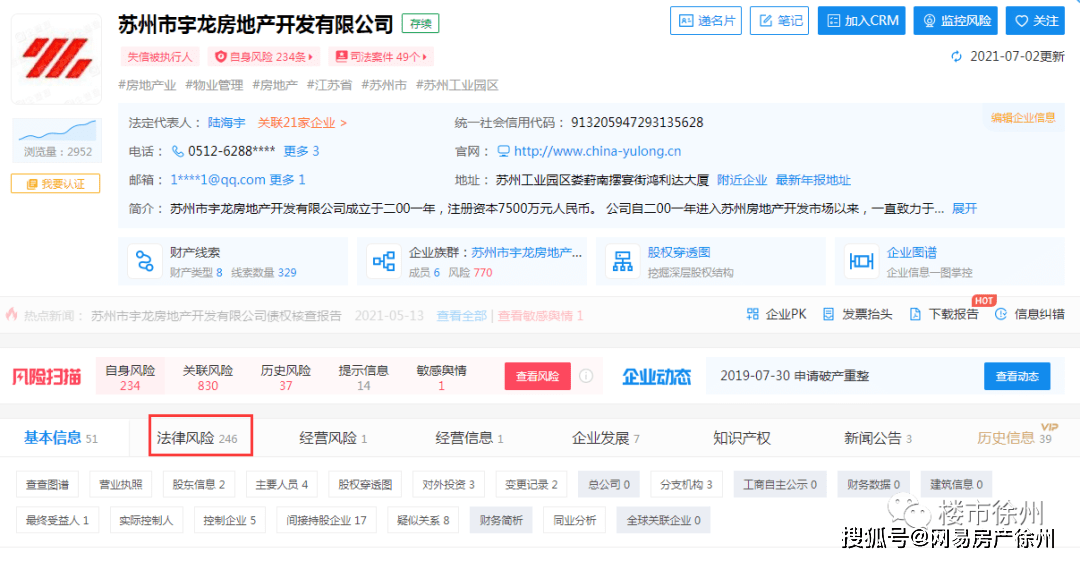The width and height of the screenshot is (1080, 561).
Task: Switch to 基本信息 tab
Action: [61, 437]
